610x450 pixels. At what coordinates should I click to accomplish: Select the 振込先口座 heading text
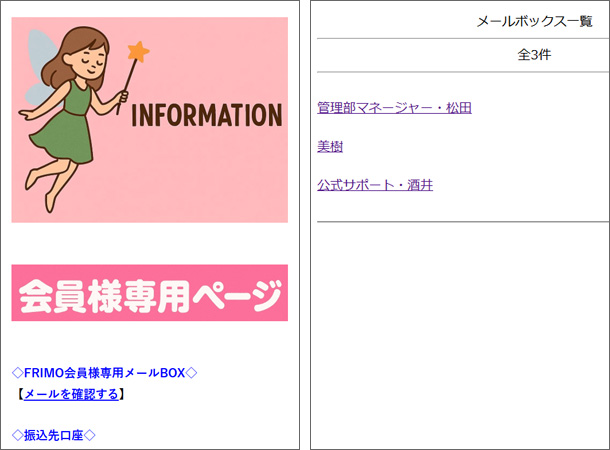tap(53, 435)
